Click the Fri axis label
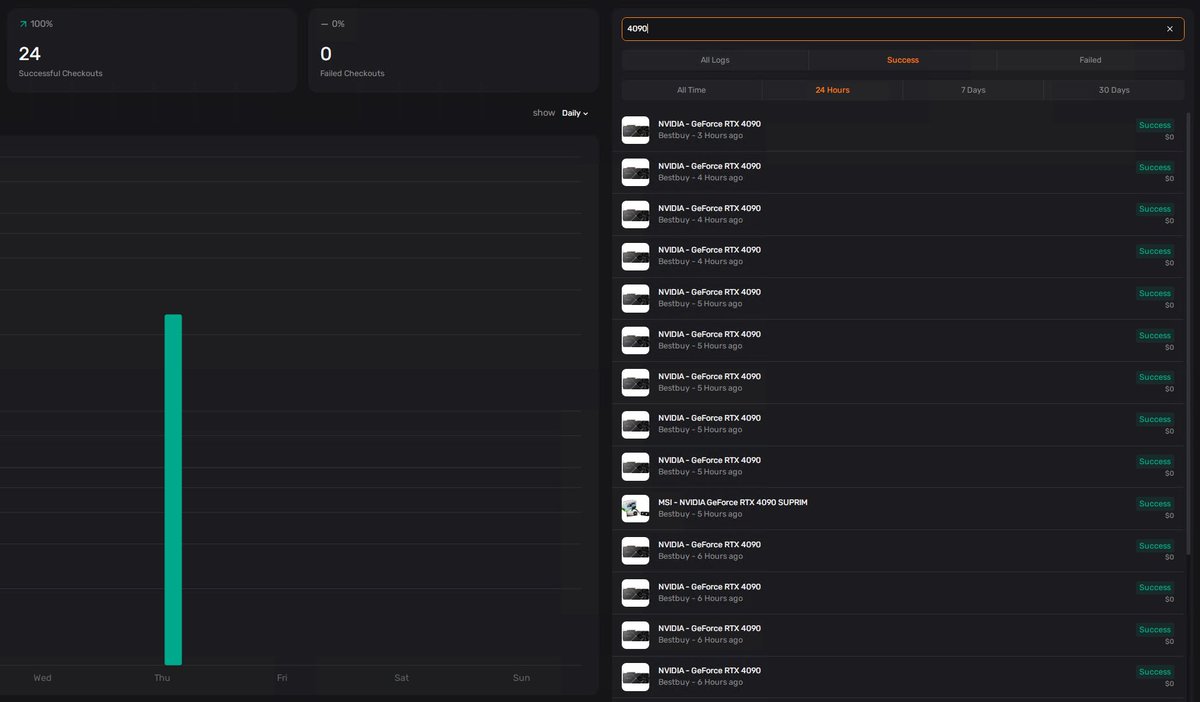The width and height of the screenshot is (1200, 702). [282, 678]
